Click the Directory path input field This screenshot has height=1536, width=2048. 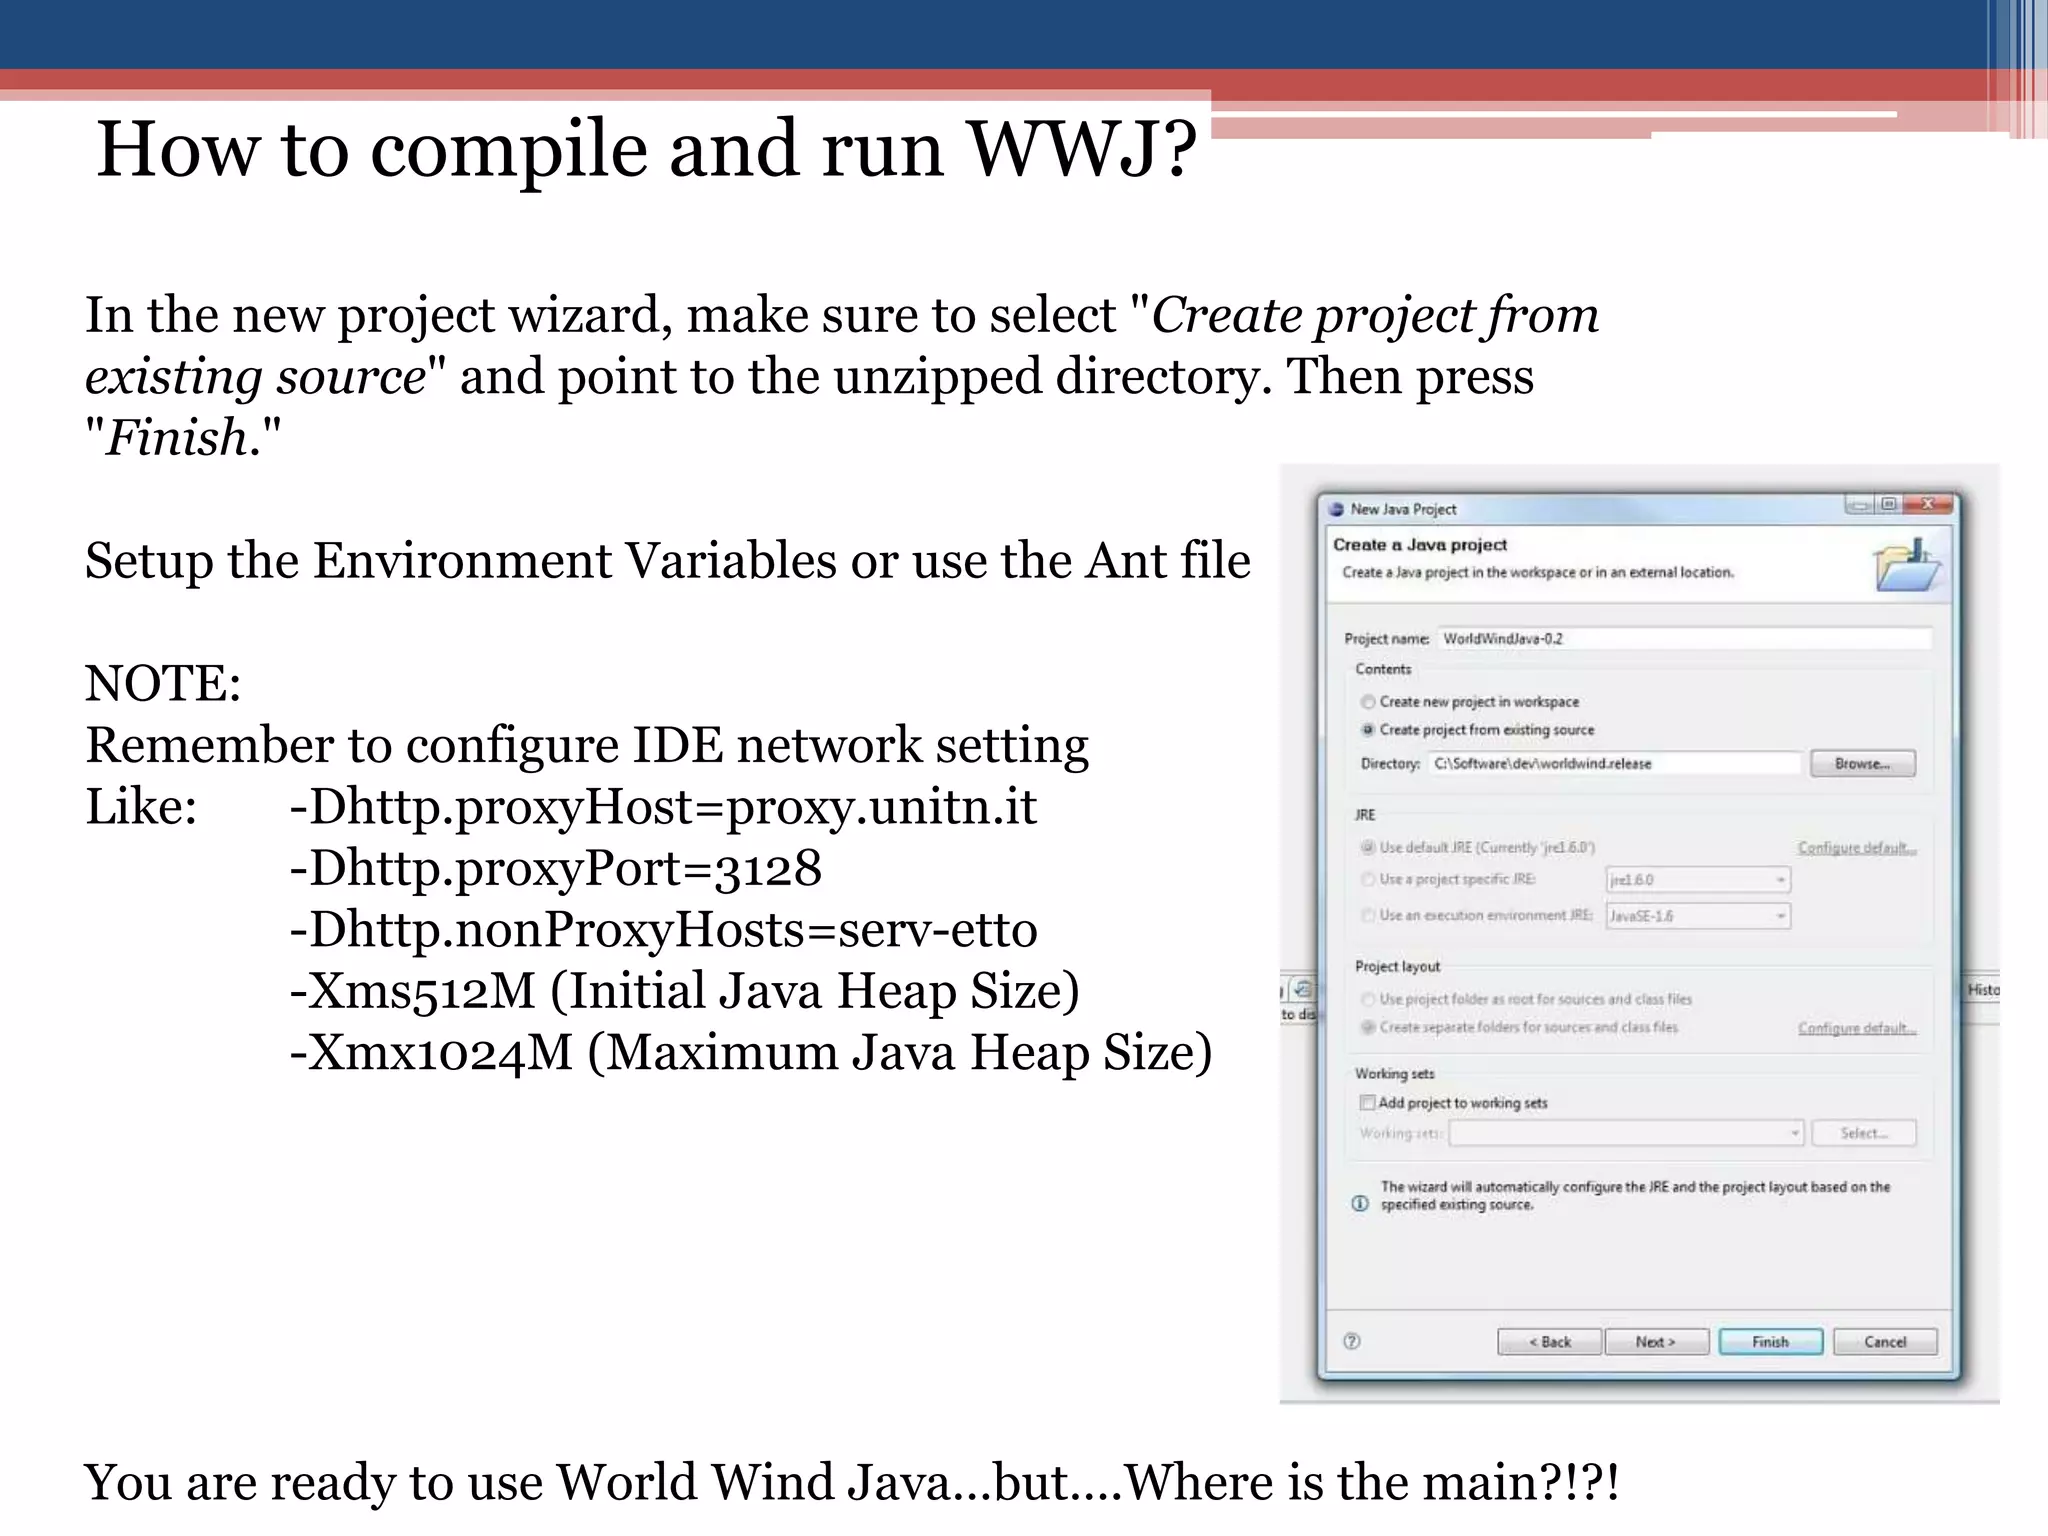1615,764
